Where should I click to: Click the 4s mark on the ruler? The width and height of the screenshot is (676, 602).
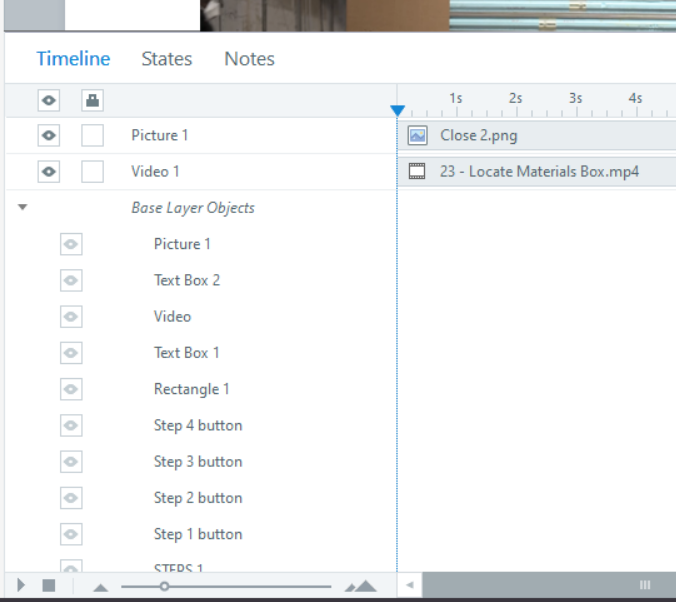pos(635,98)
